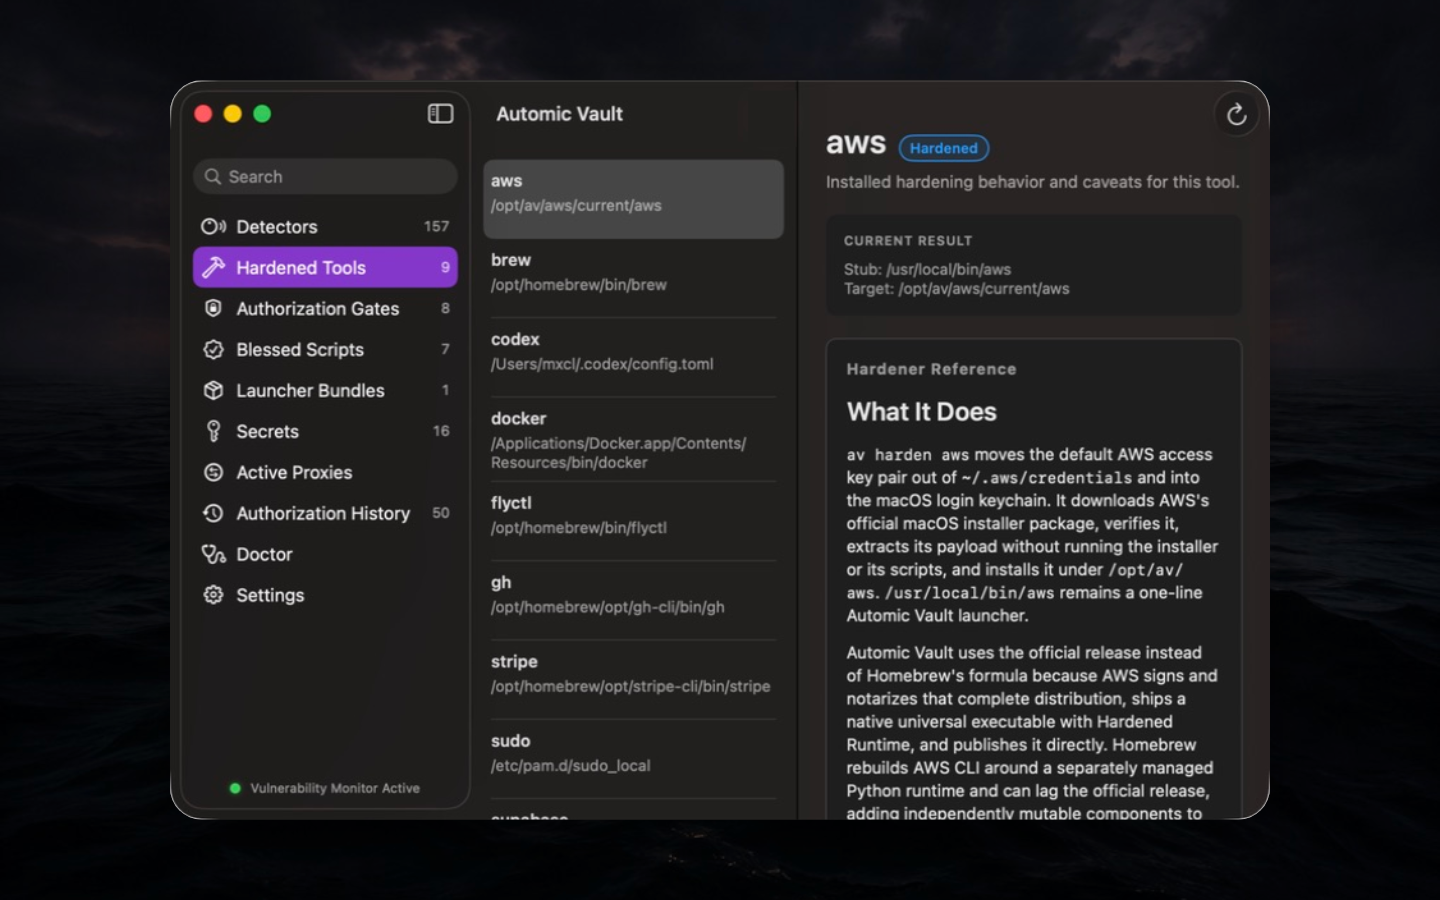Click the Authorization History count 50
Viewport: 1440px width, 900px height.
pyautogui.click(x=440, y=513)
